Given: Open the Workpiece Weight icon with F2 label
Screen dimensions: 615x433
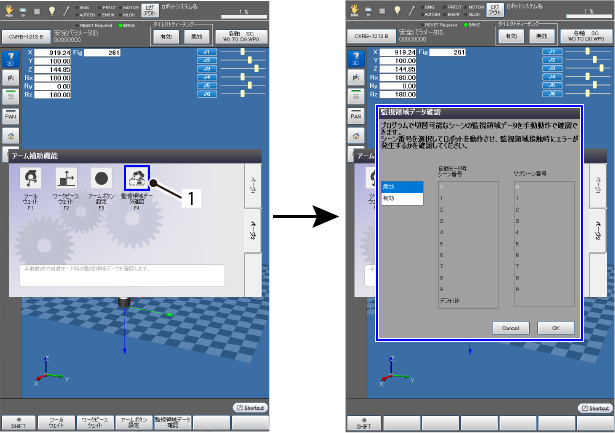Looking at the screenshot, I should 66,178.
